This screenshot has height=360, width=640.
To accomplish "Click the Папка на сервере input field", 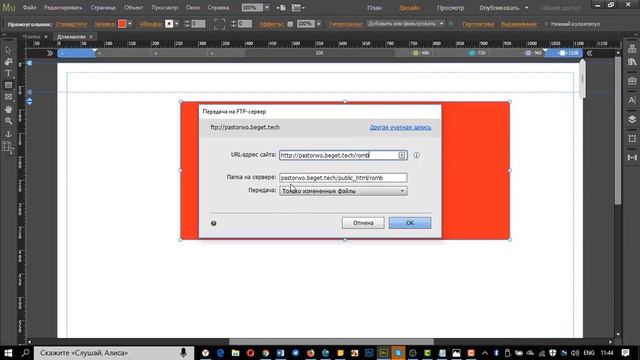I will click(343, 178).
